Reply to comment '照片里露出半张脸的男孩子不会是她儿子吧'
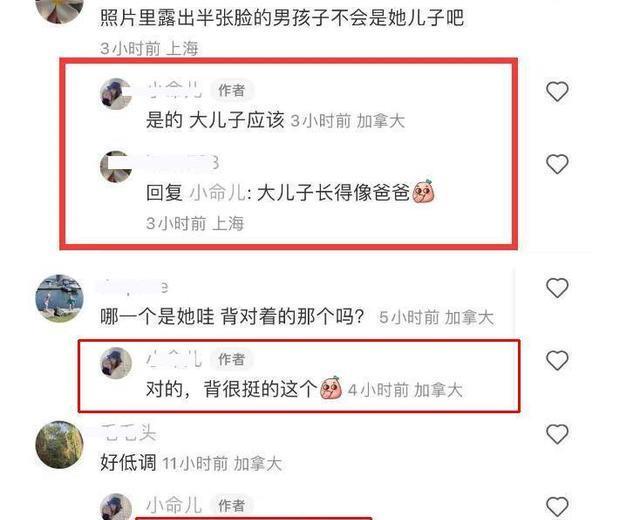The width and height of the screenshot is (640, 520). tap(282, 18)
